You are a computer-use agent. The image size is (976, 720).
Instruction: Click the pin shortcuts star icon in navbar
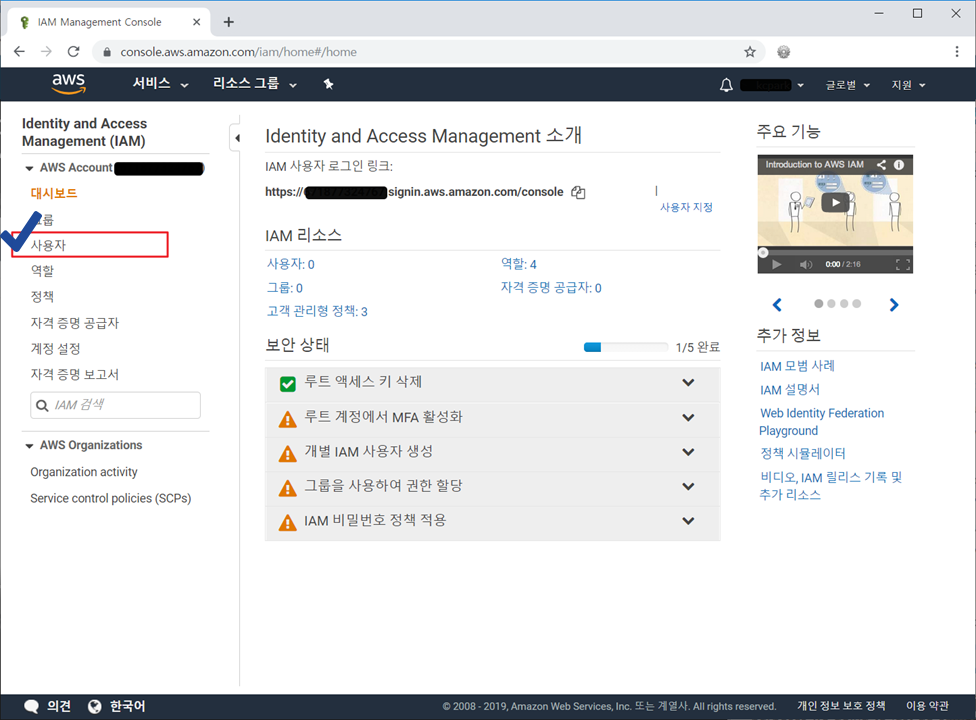(x=329, y=84)
